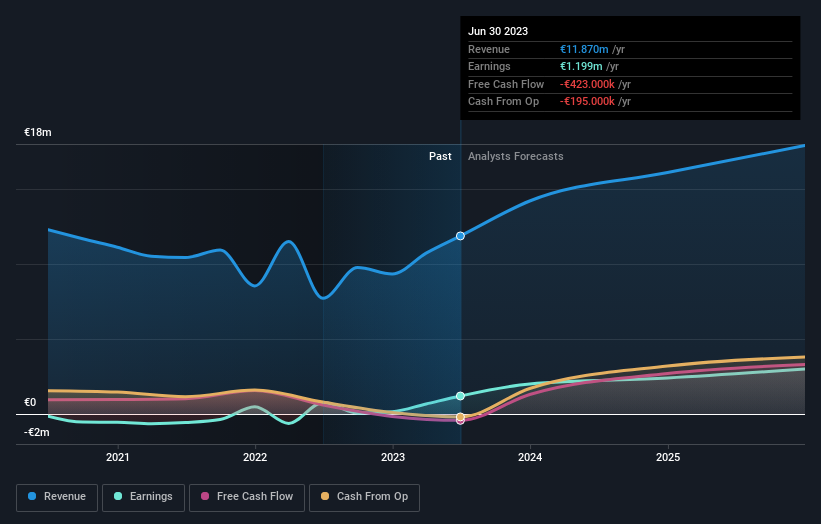
Task: Click the teal Earnings legend dot
Action: (118, 496)
